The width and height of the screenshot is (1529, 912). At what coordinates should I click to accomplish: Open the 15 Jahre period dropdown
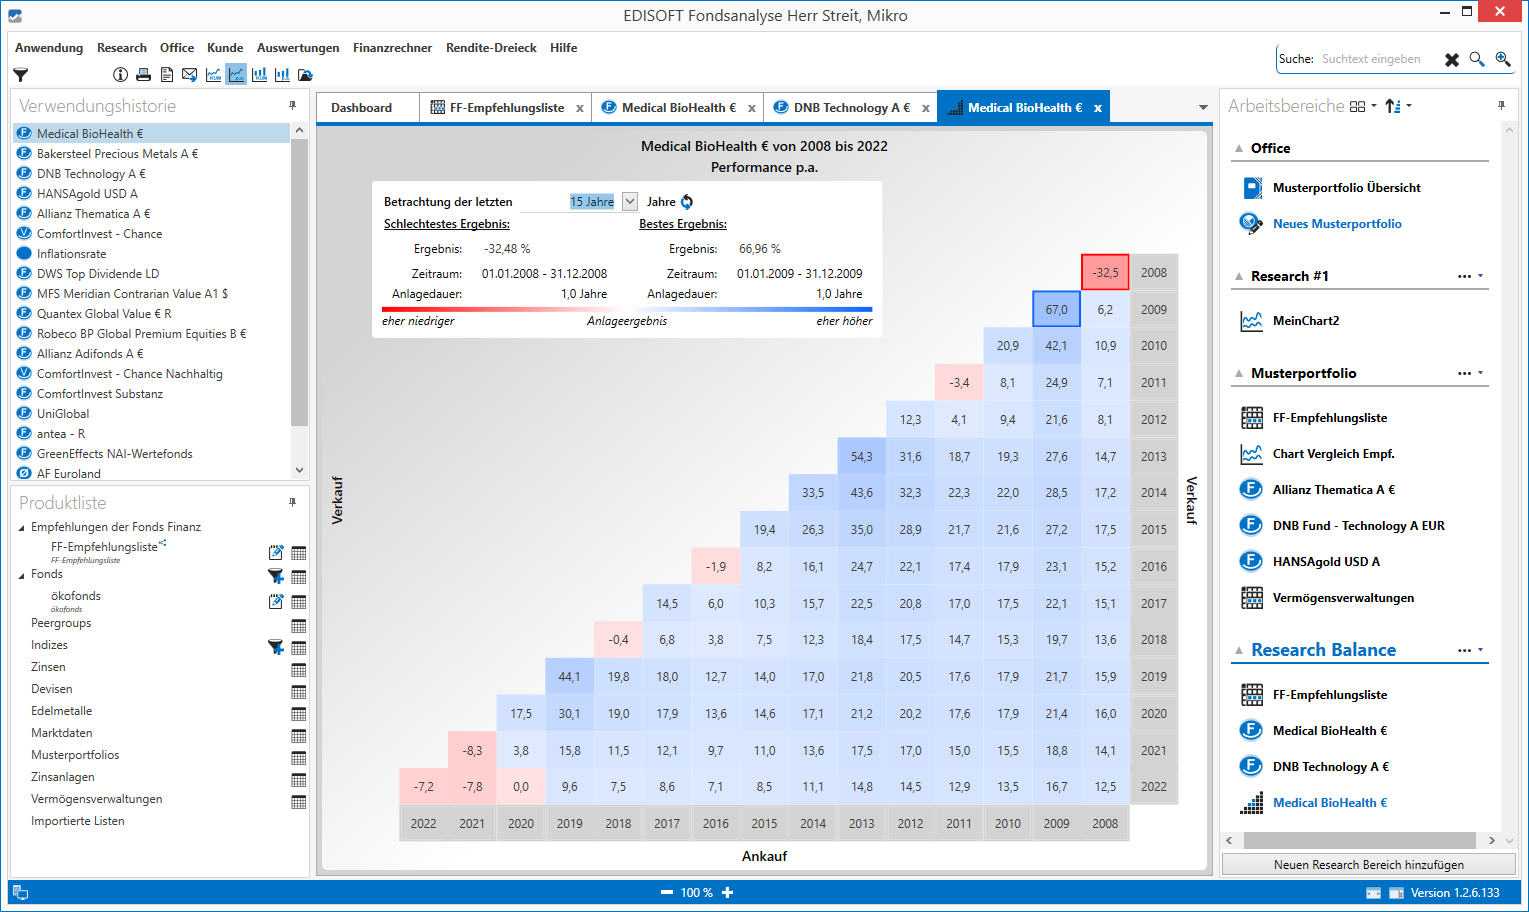tap(629, 202)
